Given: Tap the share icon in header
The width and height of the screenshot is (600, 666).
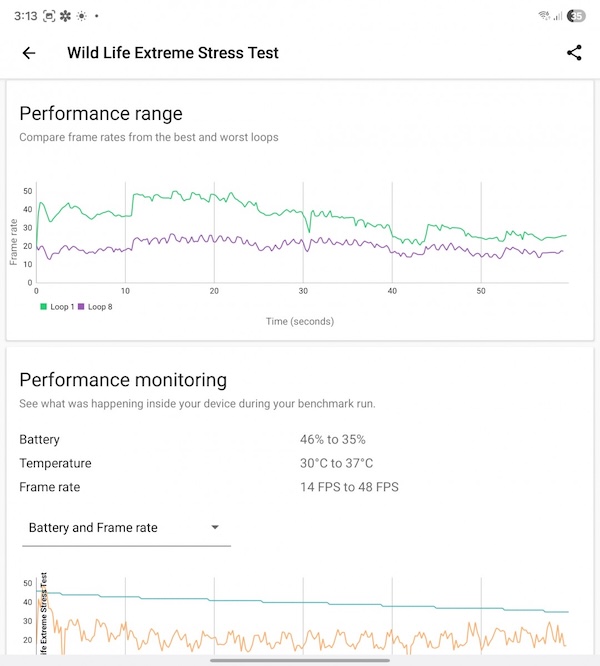Looking at the screenshot, I should [574, 53].
